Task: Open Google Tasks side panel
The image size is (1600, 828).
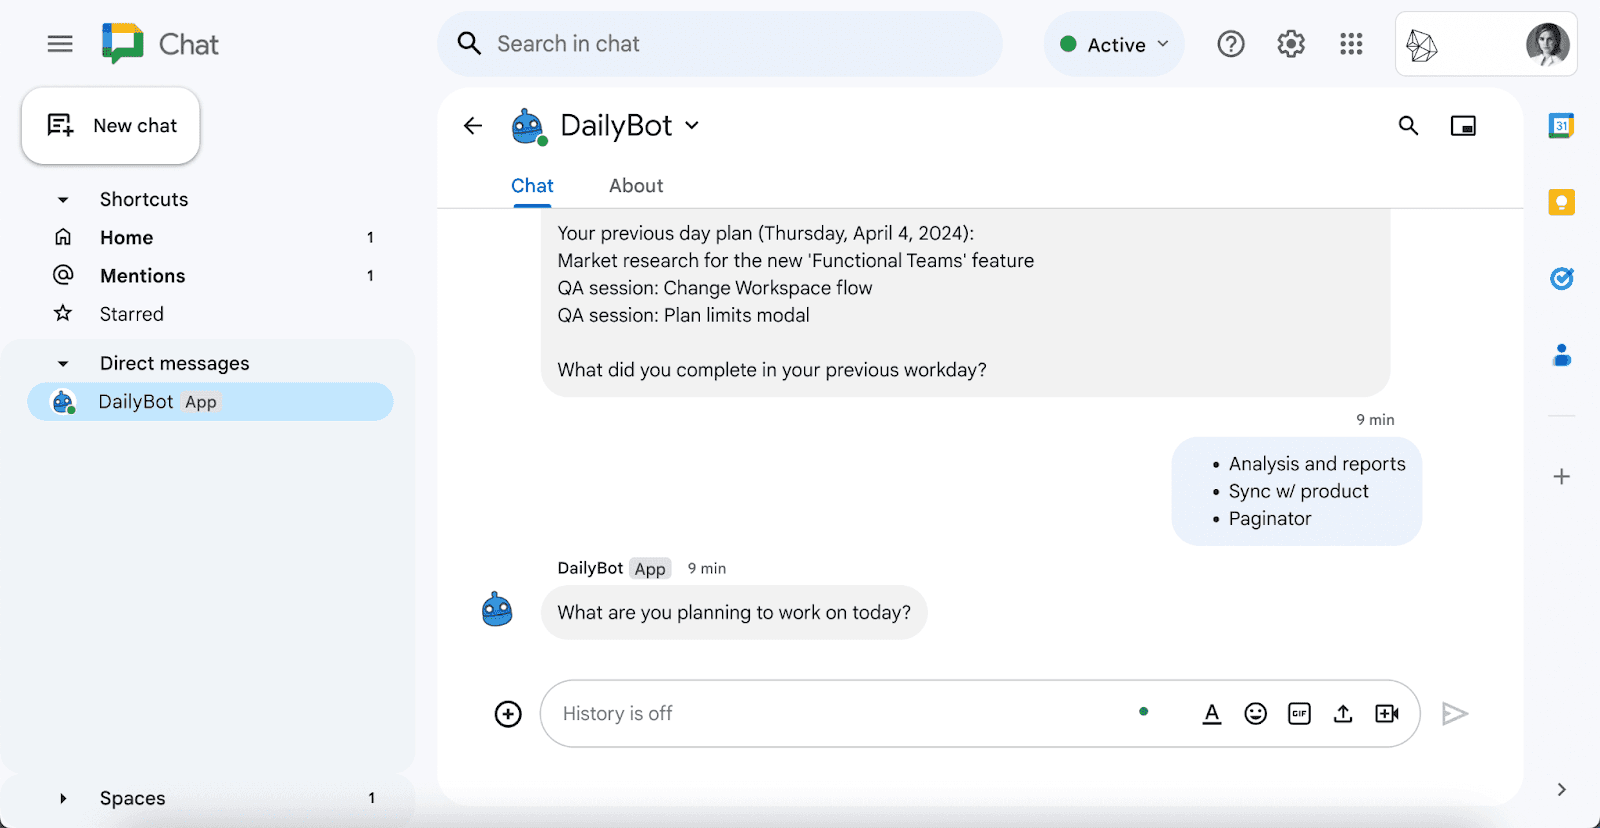Action: 1561,278
